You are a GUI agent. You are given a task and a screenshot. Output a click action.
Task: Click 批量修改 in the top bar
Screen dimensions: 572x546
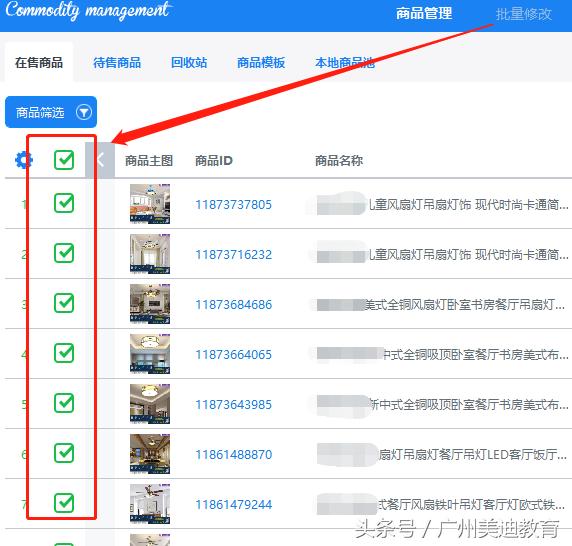pos(523,14)
